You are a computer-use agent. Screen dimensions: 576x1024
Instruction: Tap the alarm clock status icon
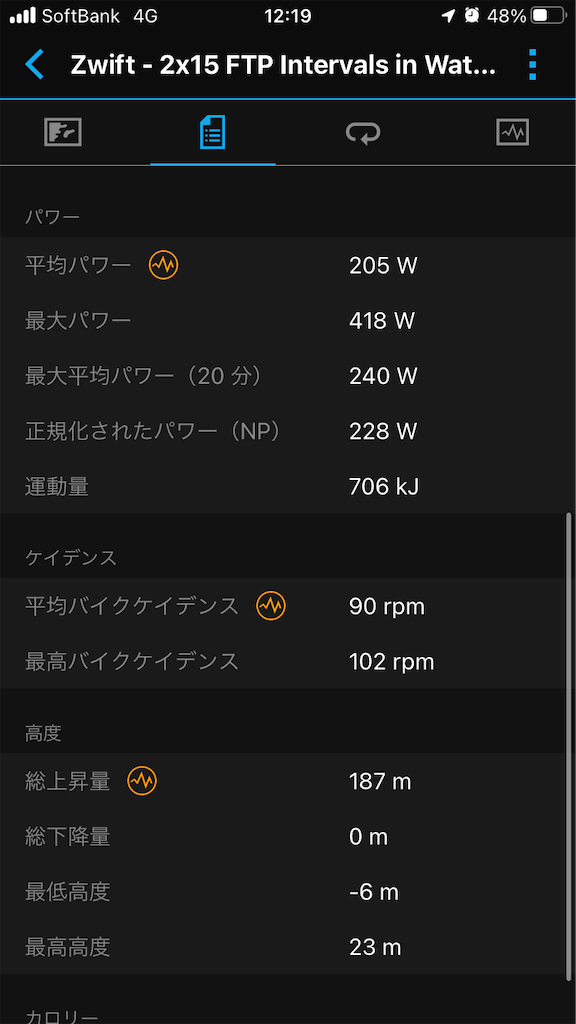point(472,16)
